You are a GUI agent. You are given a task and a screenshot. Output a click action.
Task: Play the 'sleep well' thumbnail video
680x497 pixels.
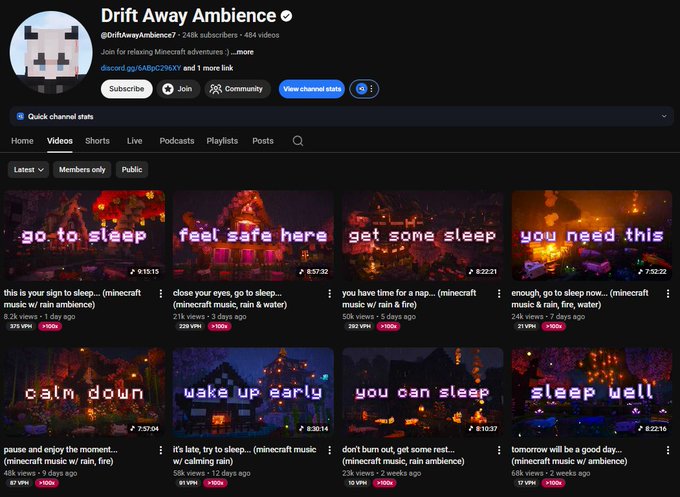[x=592, y=392]
